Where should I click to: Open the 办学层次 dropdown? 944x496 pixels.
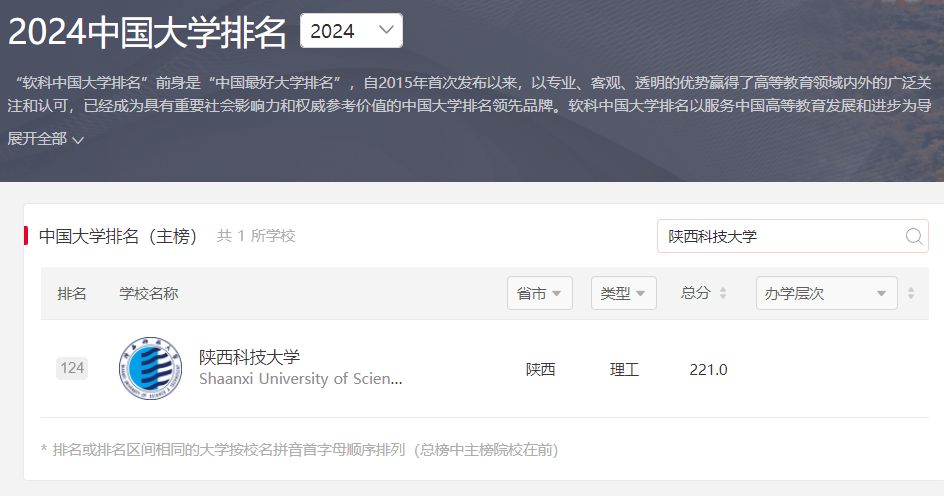[827, 293]
